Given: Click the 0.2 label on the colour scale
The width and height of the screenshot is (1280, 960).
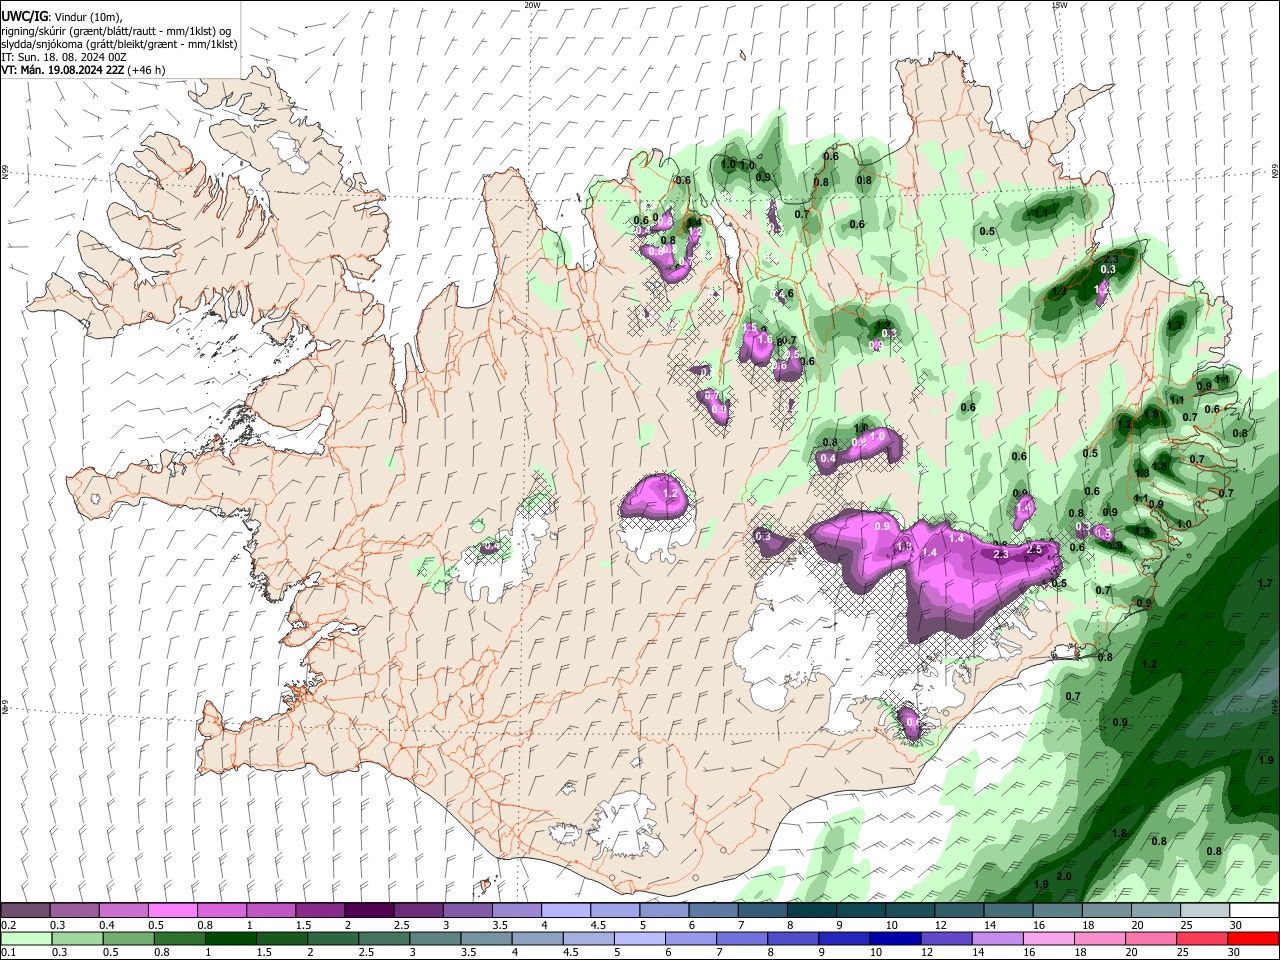Looking at the screenshot, I should tap(9, 925).
